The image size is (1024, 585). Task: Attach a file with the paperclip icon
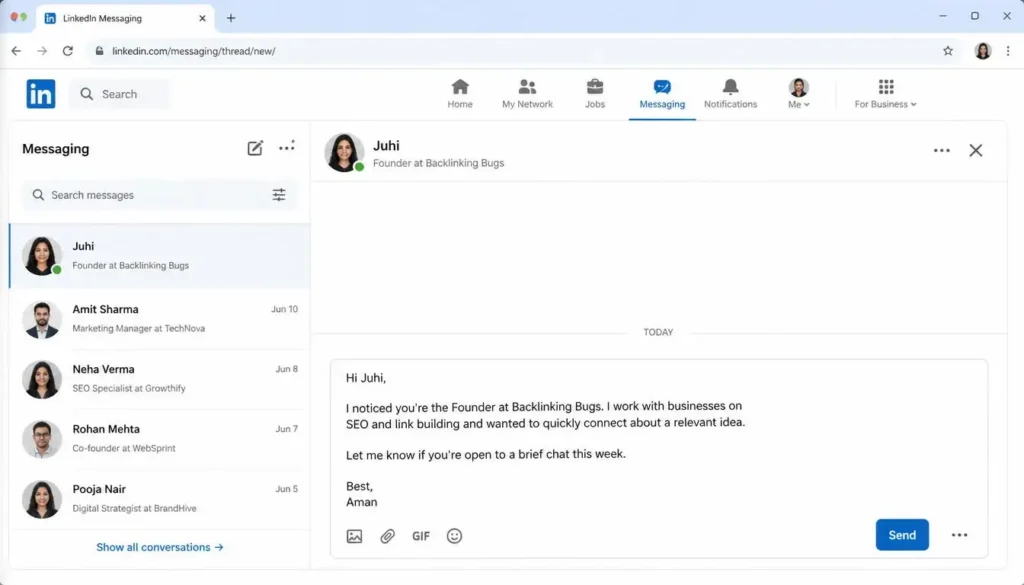(387, 536)
